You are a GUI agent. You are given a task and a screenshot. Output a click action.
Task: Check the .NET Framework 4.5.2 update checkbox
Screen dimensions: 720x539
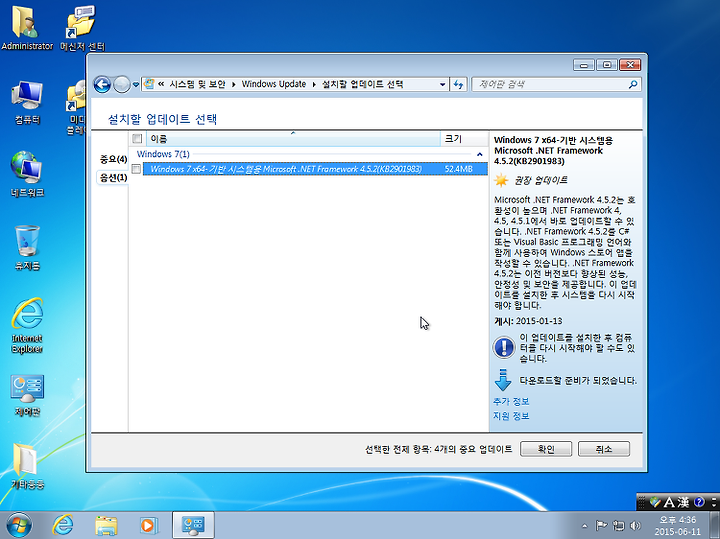click(136, 169)
